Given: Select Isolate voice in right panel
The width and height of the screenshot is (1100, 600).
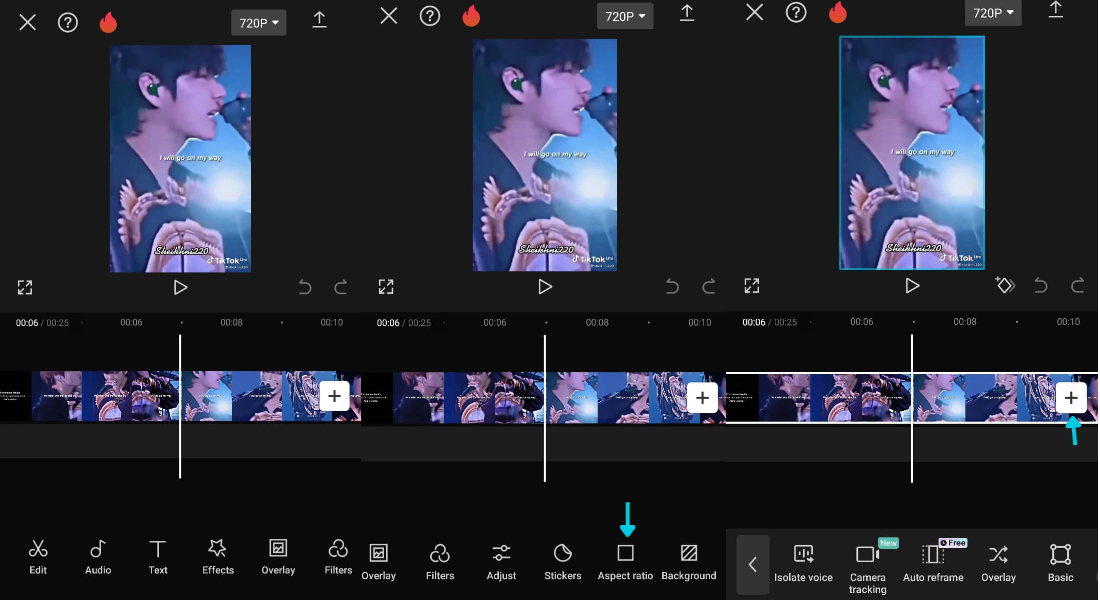Looking at the screenshot, I should click(x=803, y=564).
